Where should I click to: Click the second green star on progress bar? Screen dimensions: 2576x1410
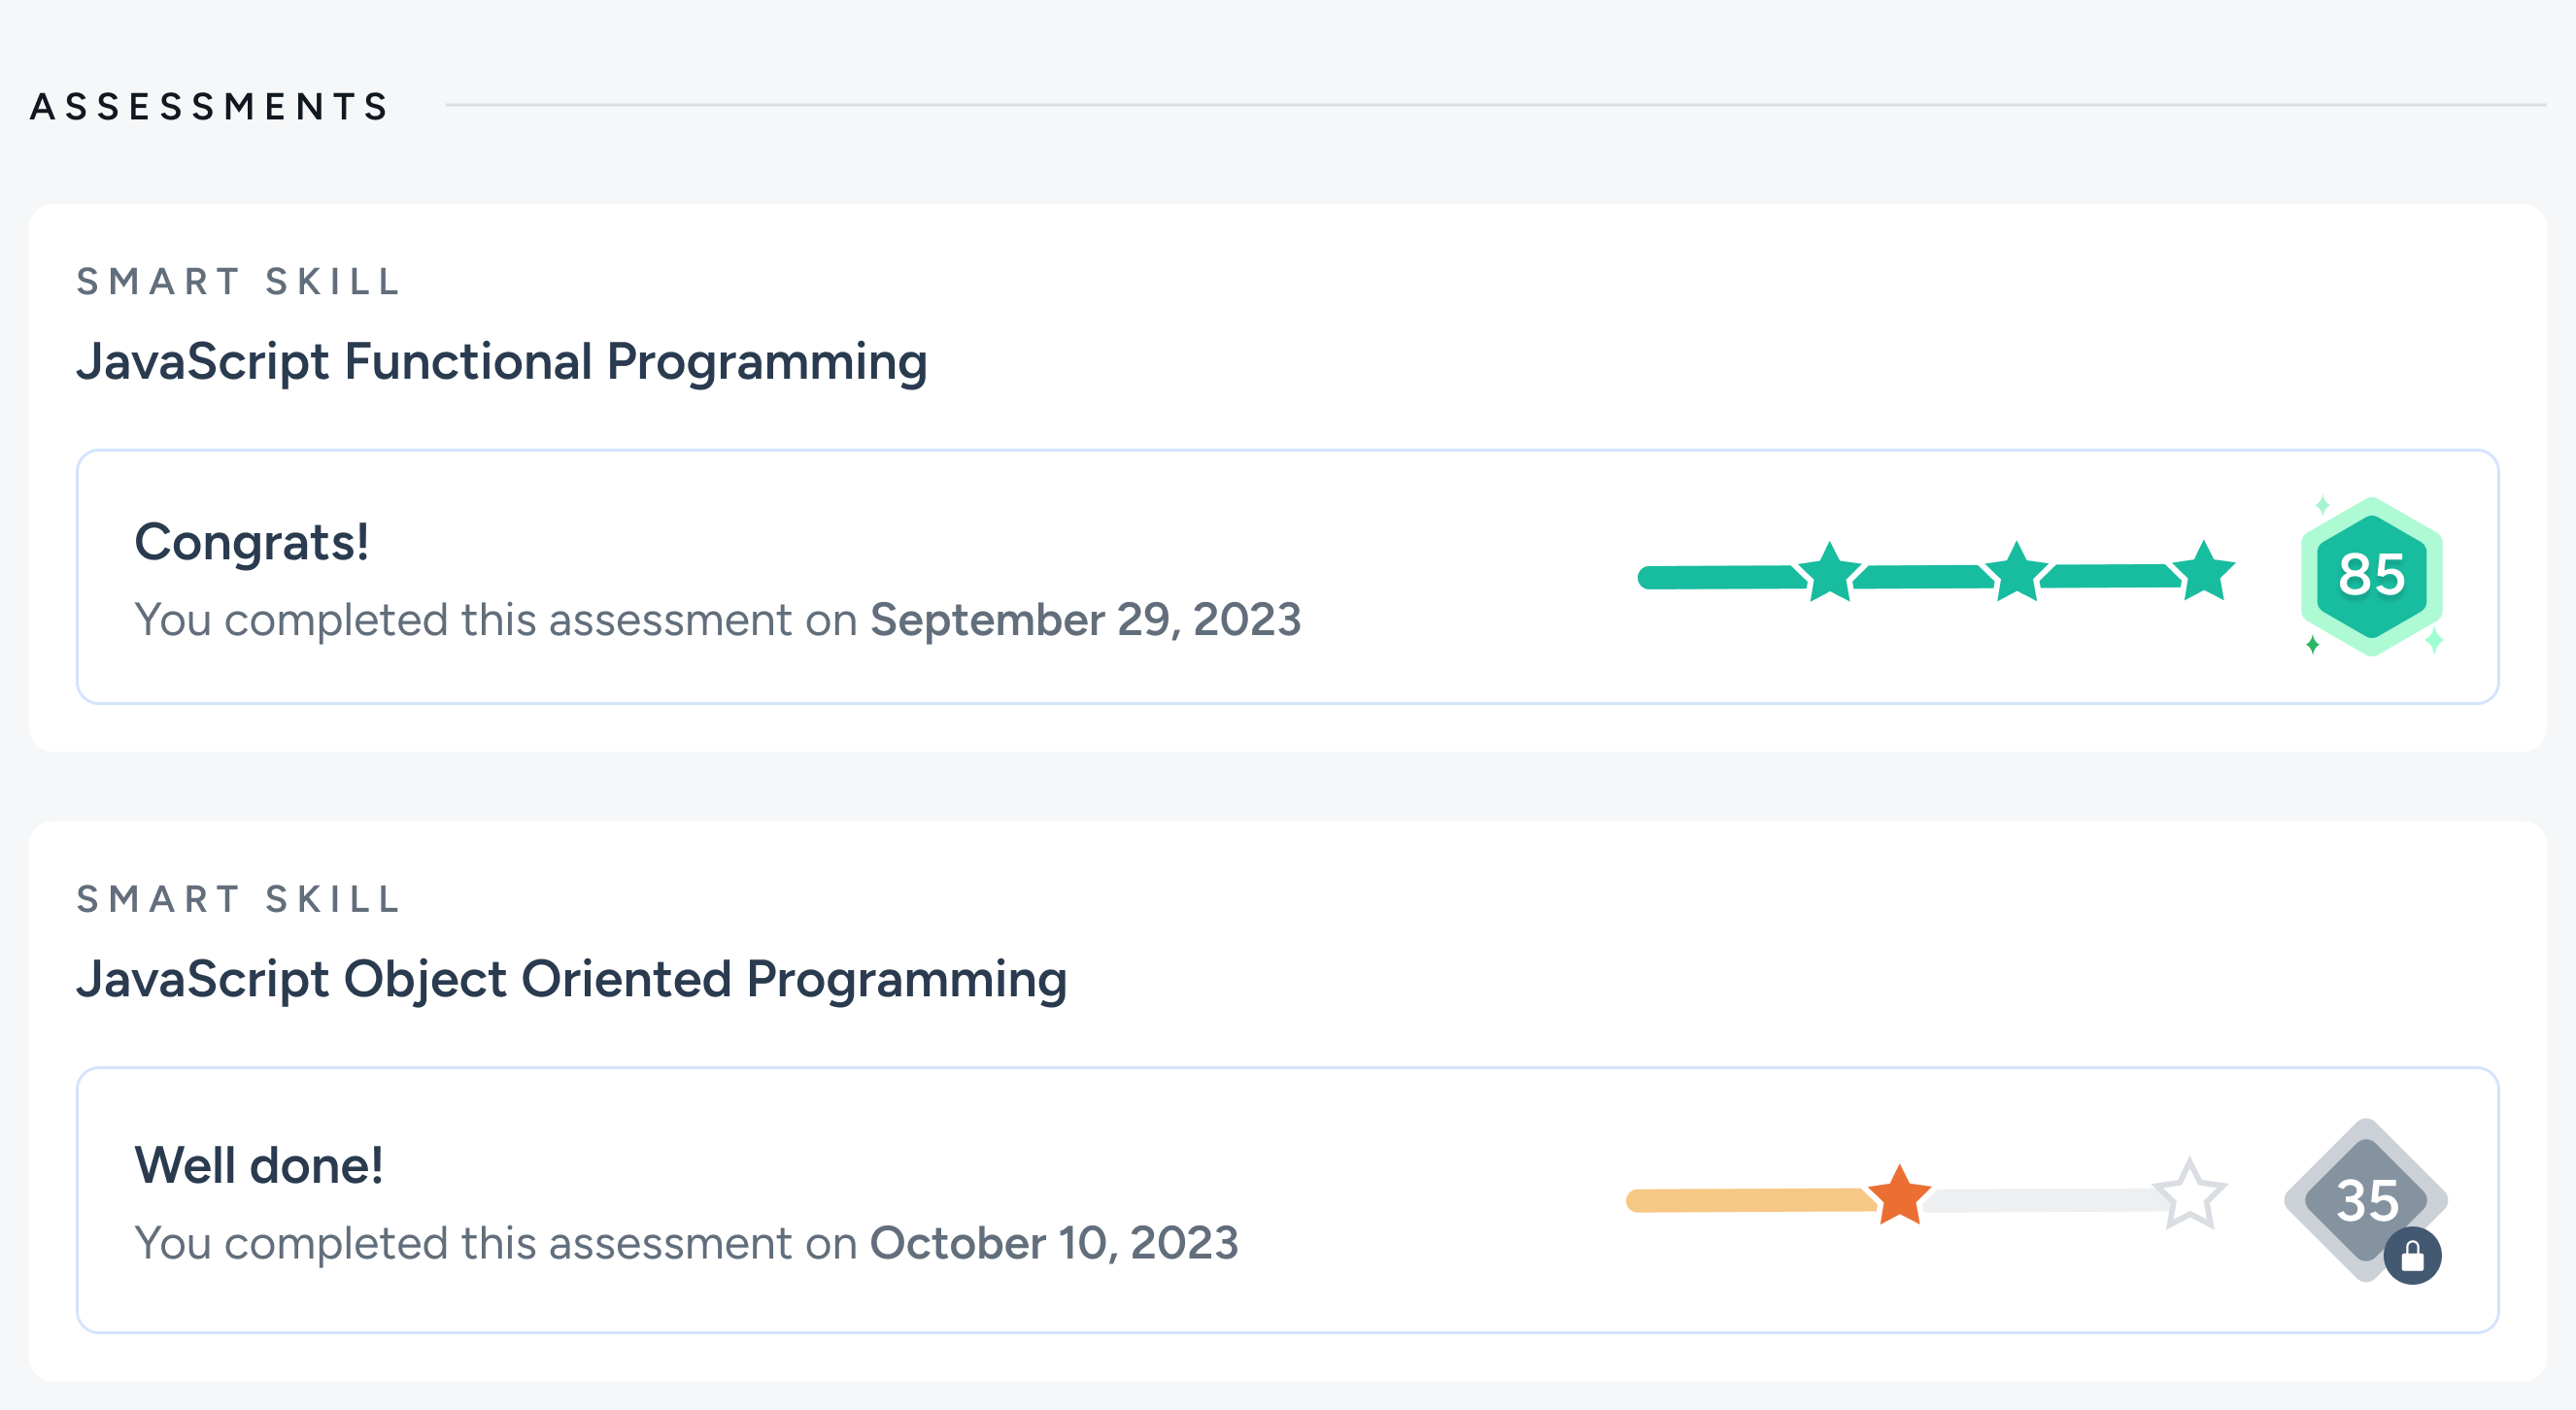pyautogui.click(x=2016, y=572)
